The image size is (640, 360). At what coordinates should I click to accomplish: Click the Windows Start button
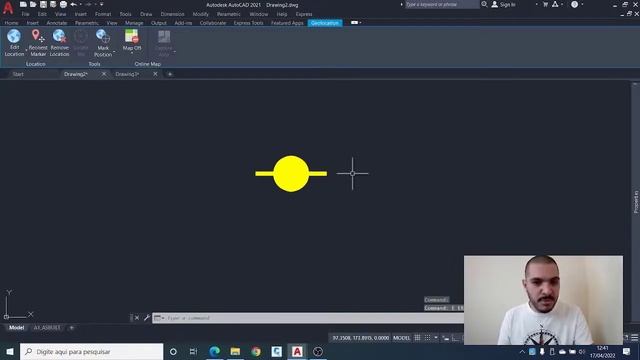10,351
